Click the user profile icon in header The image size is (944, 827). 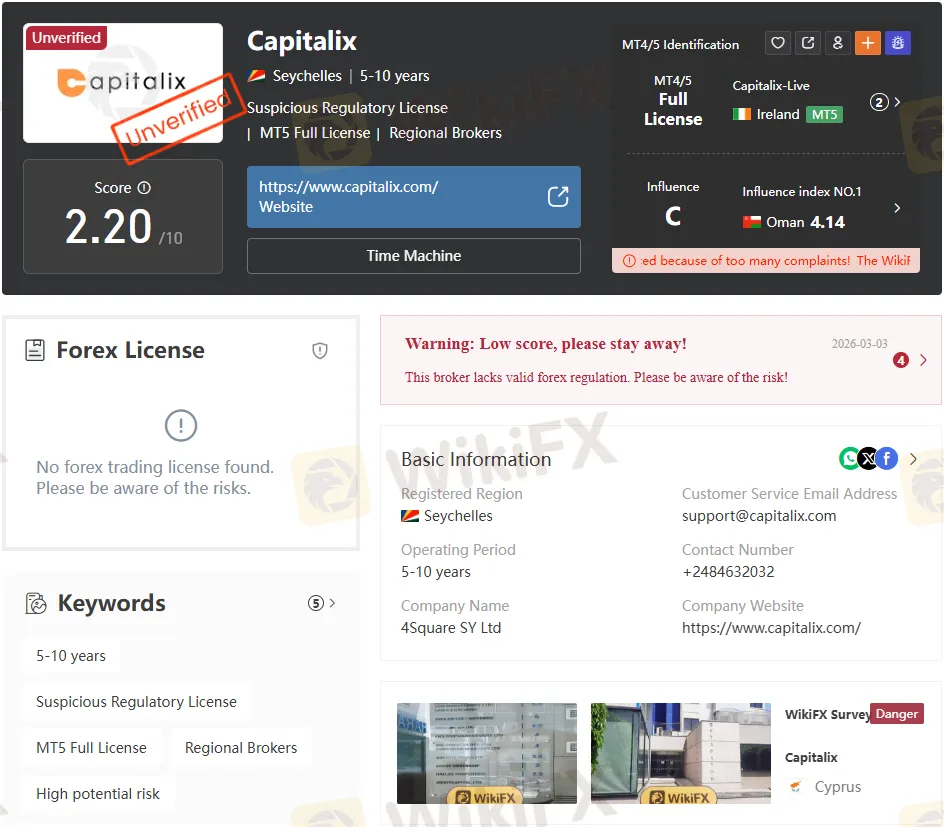(x=837, y=43)
